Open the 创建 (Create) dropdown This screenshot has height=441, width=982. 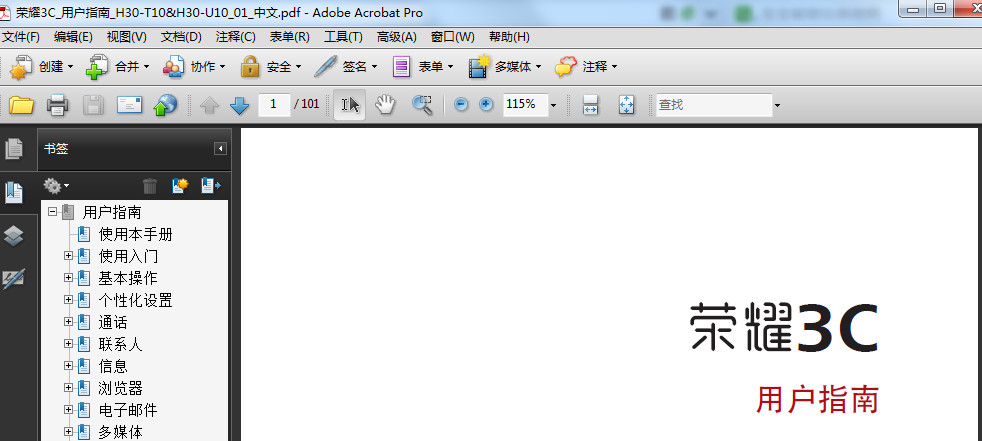click(x=41, y=66)
